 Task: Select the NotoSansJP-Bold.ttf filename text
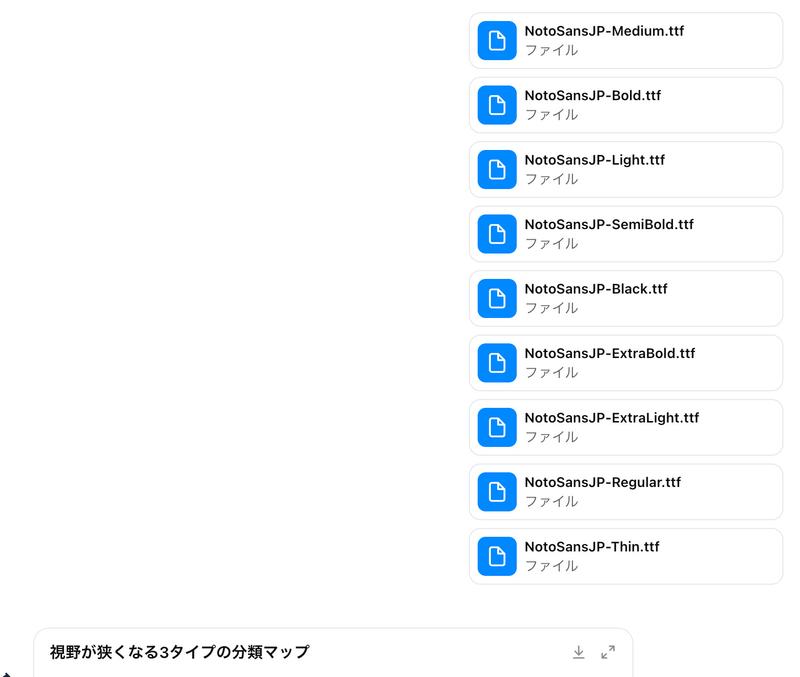(x=593, y=95)
